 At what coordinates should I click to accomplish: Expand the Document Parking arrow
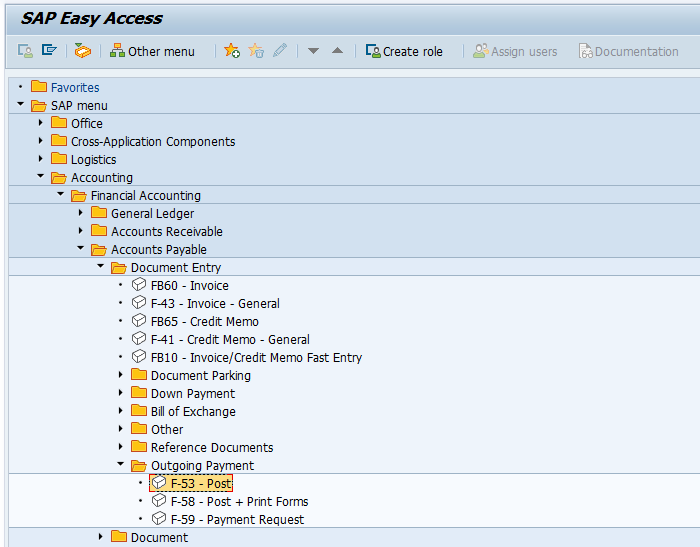(121, 374)
